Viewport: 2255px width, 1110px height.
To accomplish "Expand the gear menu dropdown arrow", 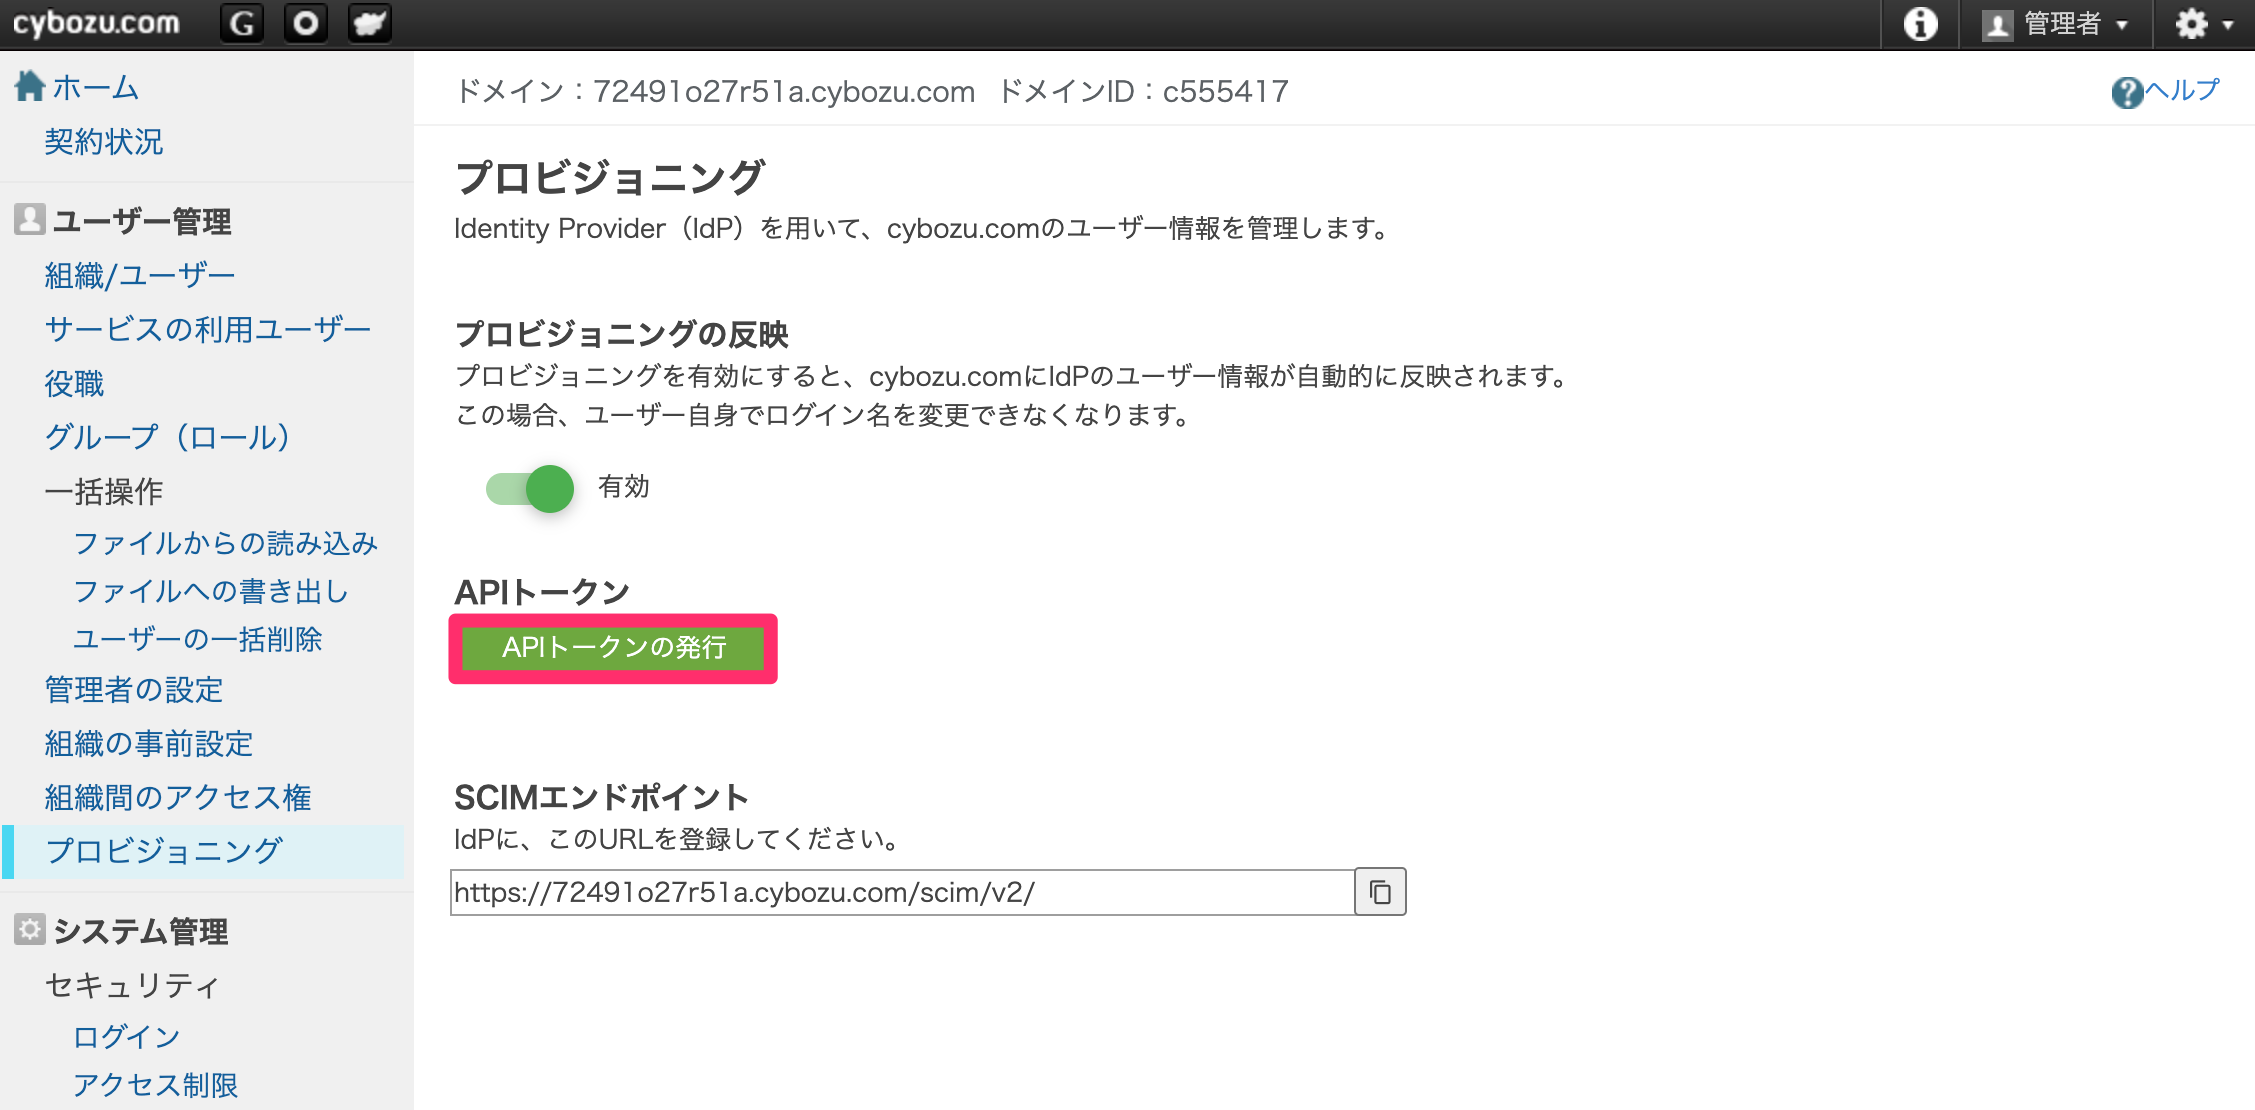I will (x=2228, y=25).
